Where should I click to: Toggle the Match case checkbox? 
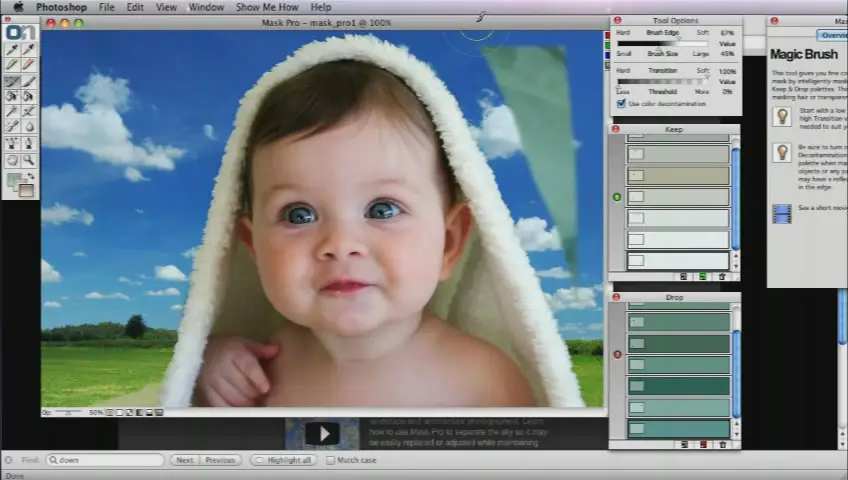click(x=330, y=460)
